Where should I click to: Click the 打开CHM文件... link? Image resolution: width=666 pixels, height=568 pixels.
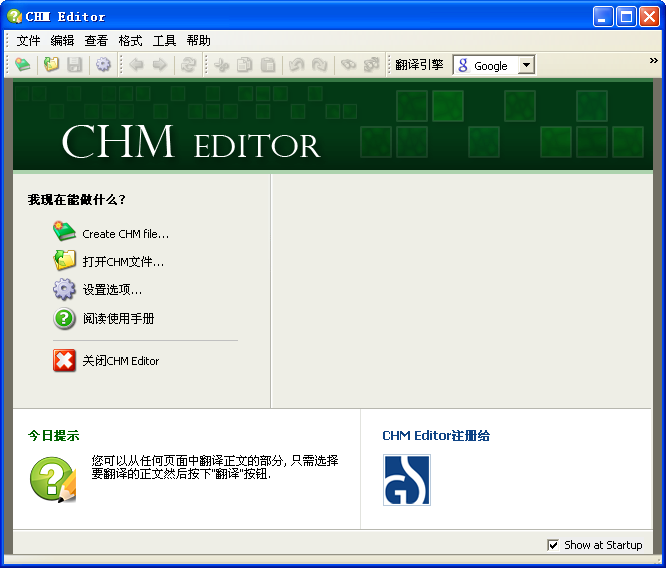[x=123, y=262]
